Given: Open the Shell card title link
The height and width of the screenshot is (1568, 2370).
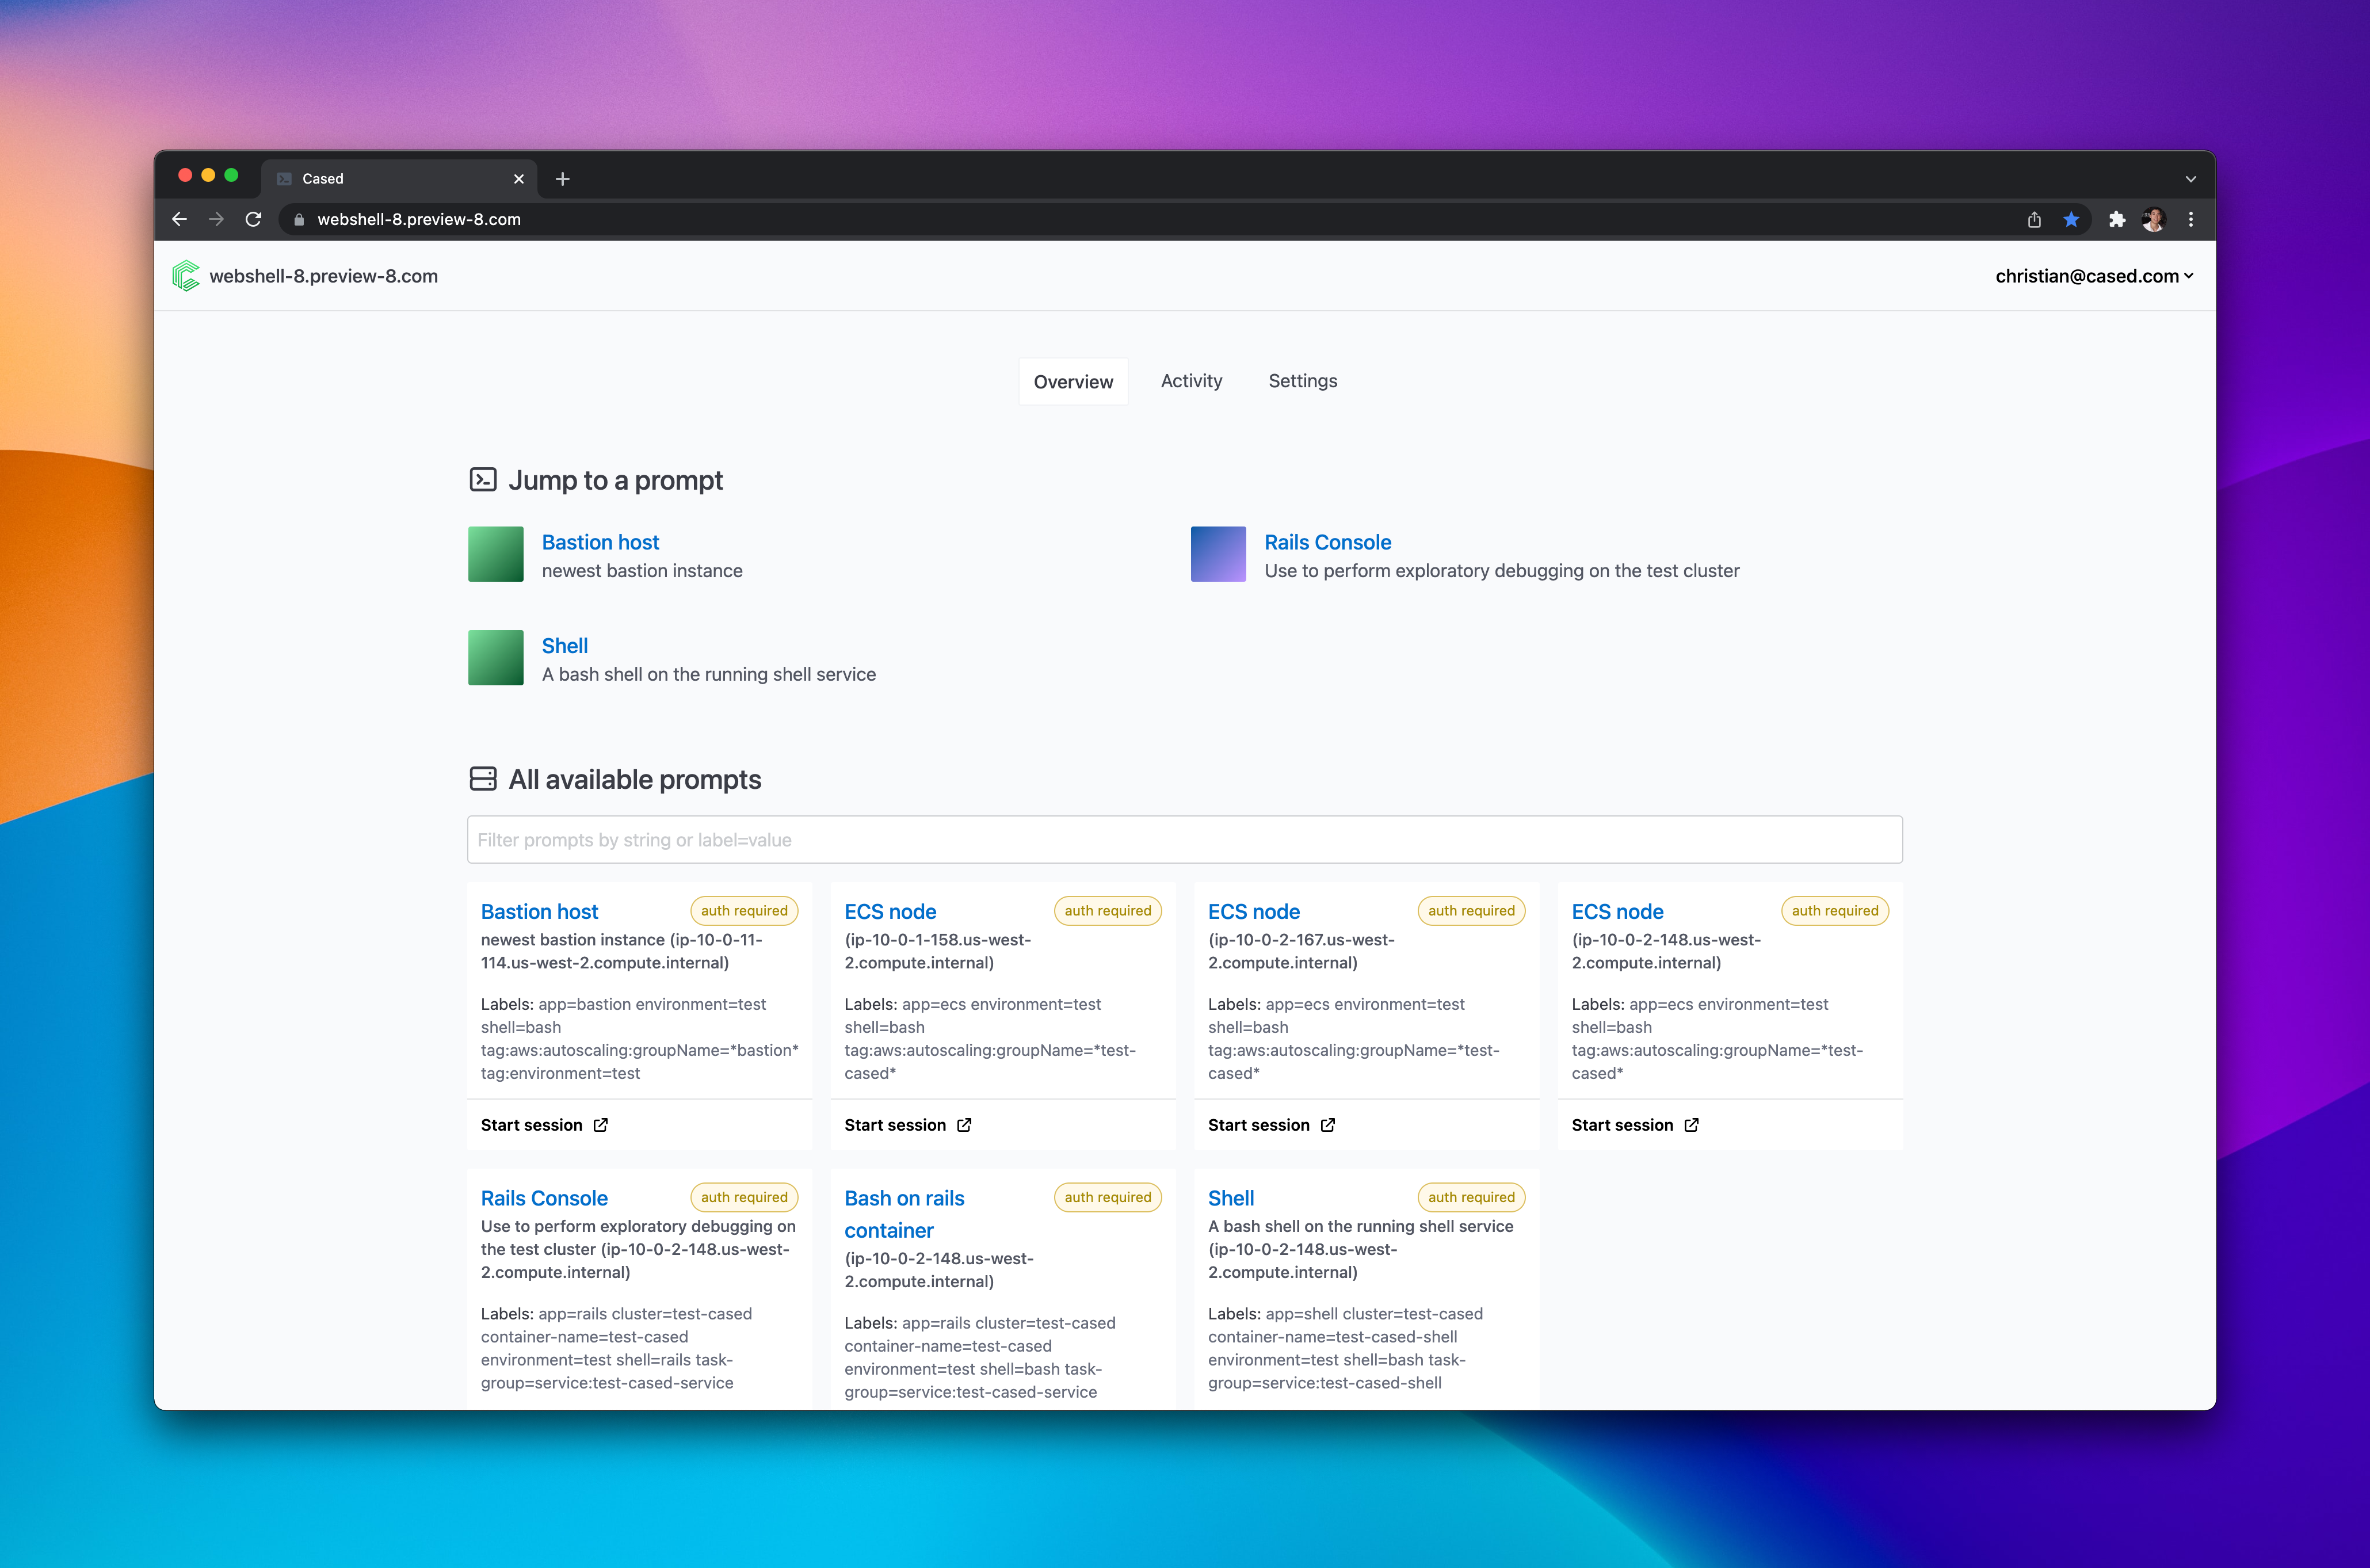Looking at the screenshot, I should [1231, 1198].
